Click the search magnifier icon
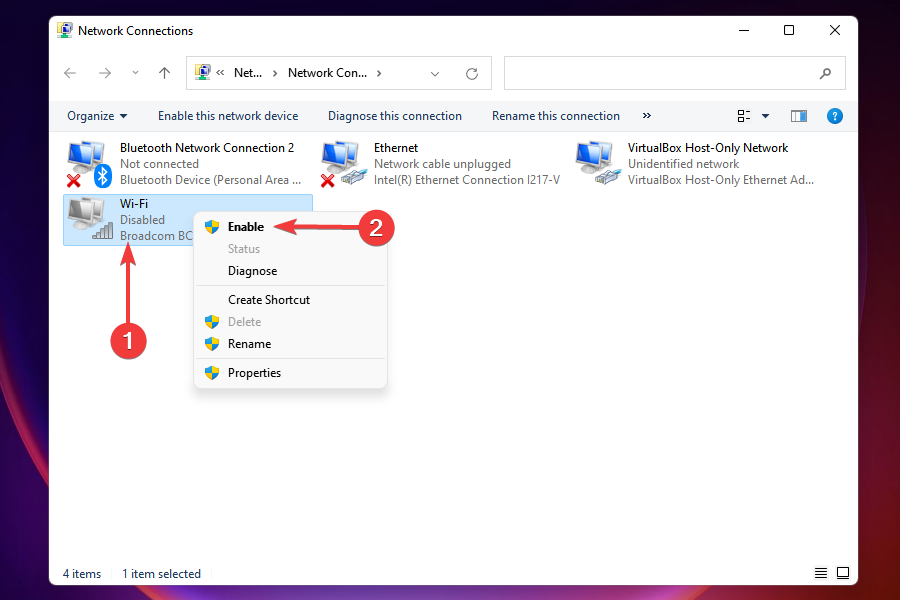 [825, 73]
